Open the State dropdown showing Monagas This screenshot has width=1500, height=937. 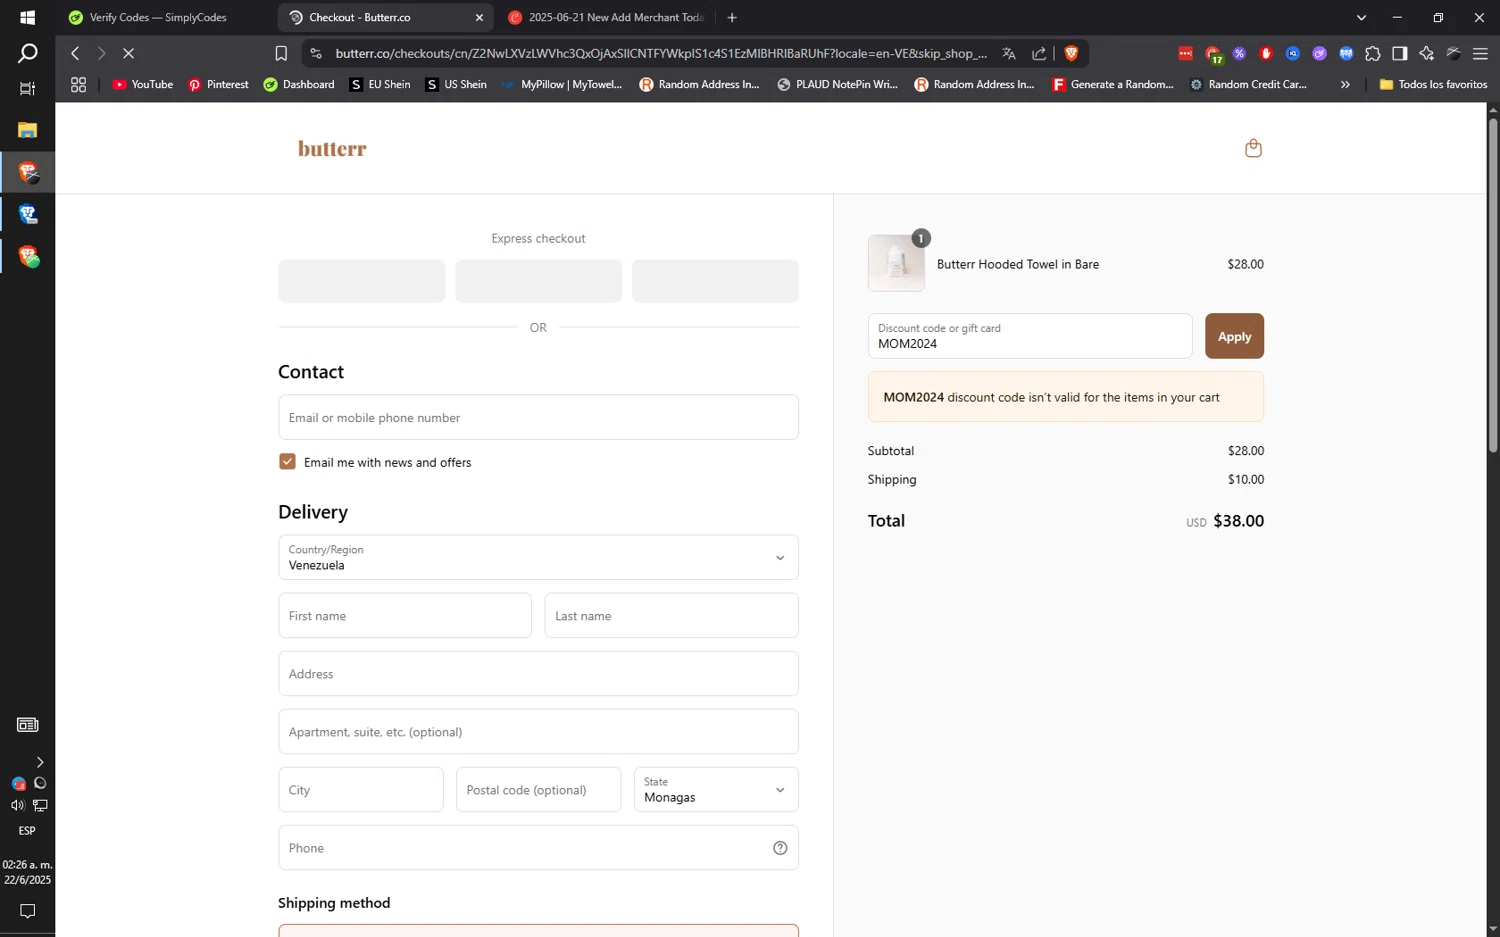[716, 789]
